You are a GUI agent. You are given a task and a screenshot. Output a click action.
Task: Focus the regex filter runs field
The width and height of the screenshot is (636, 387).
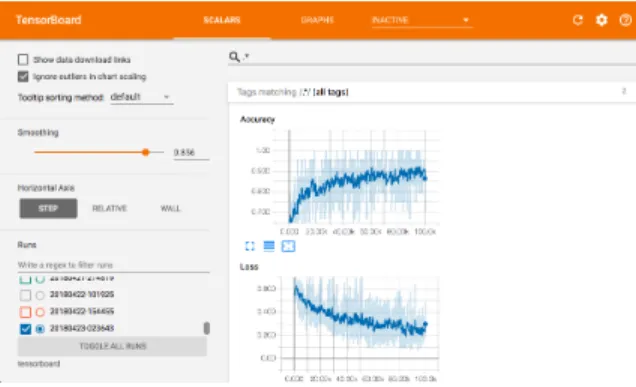click(113, 265)
